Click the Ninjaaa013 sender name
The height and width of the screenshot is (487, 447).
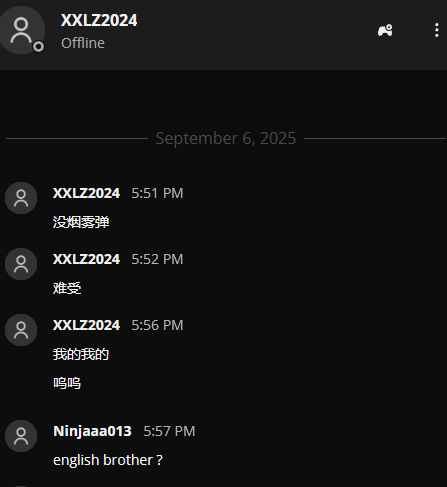pyautogui.click(x=92, y=431)
